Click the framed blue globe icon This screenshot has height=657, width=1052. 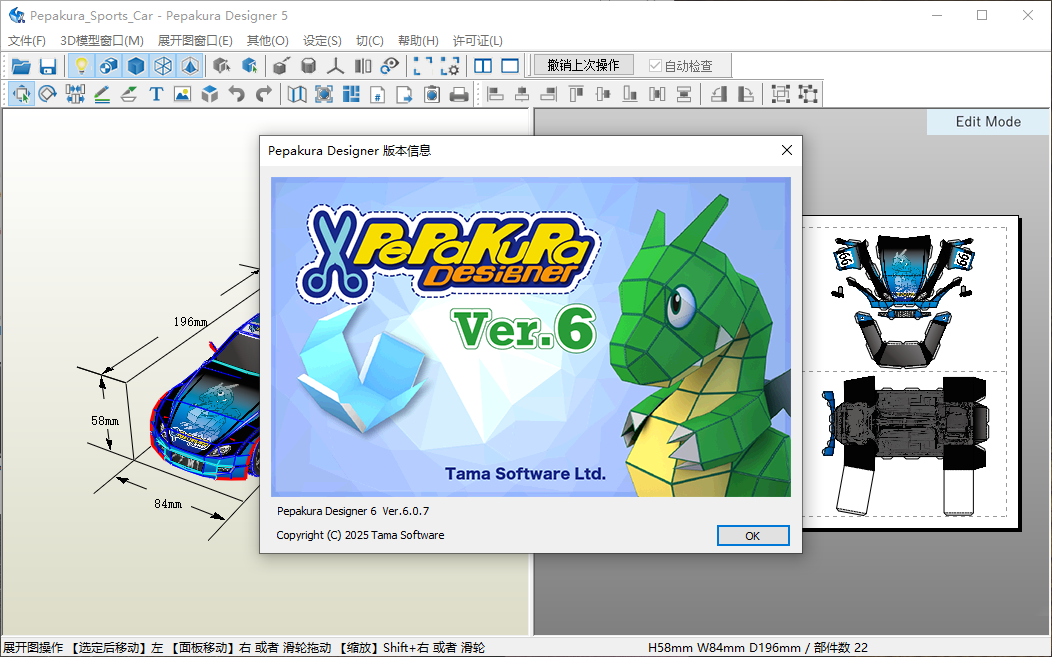click(x=323, y=94)
